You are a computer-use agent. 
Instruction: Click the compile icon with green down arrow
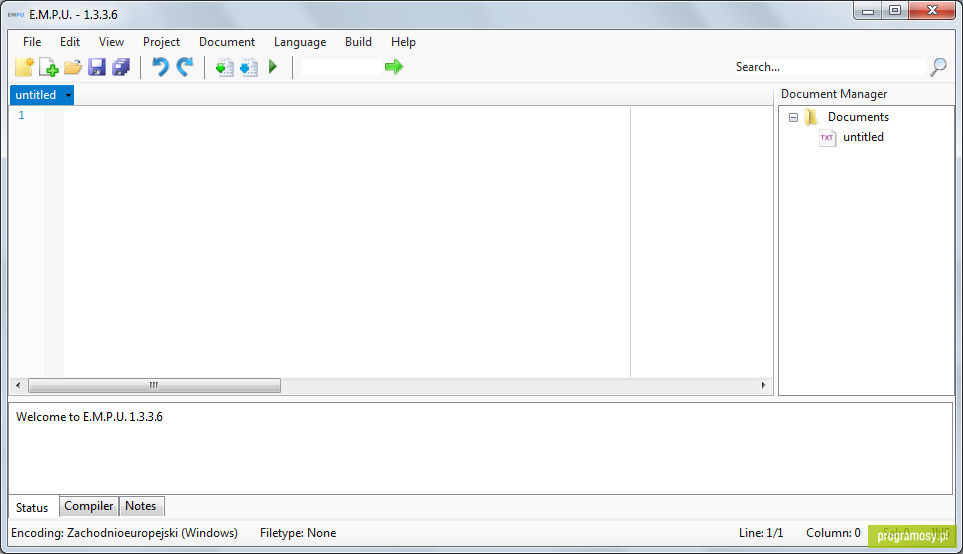pos(224,67)
